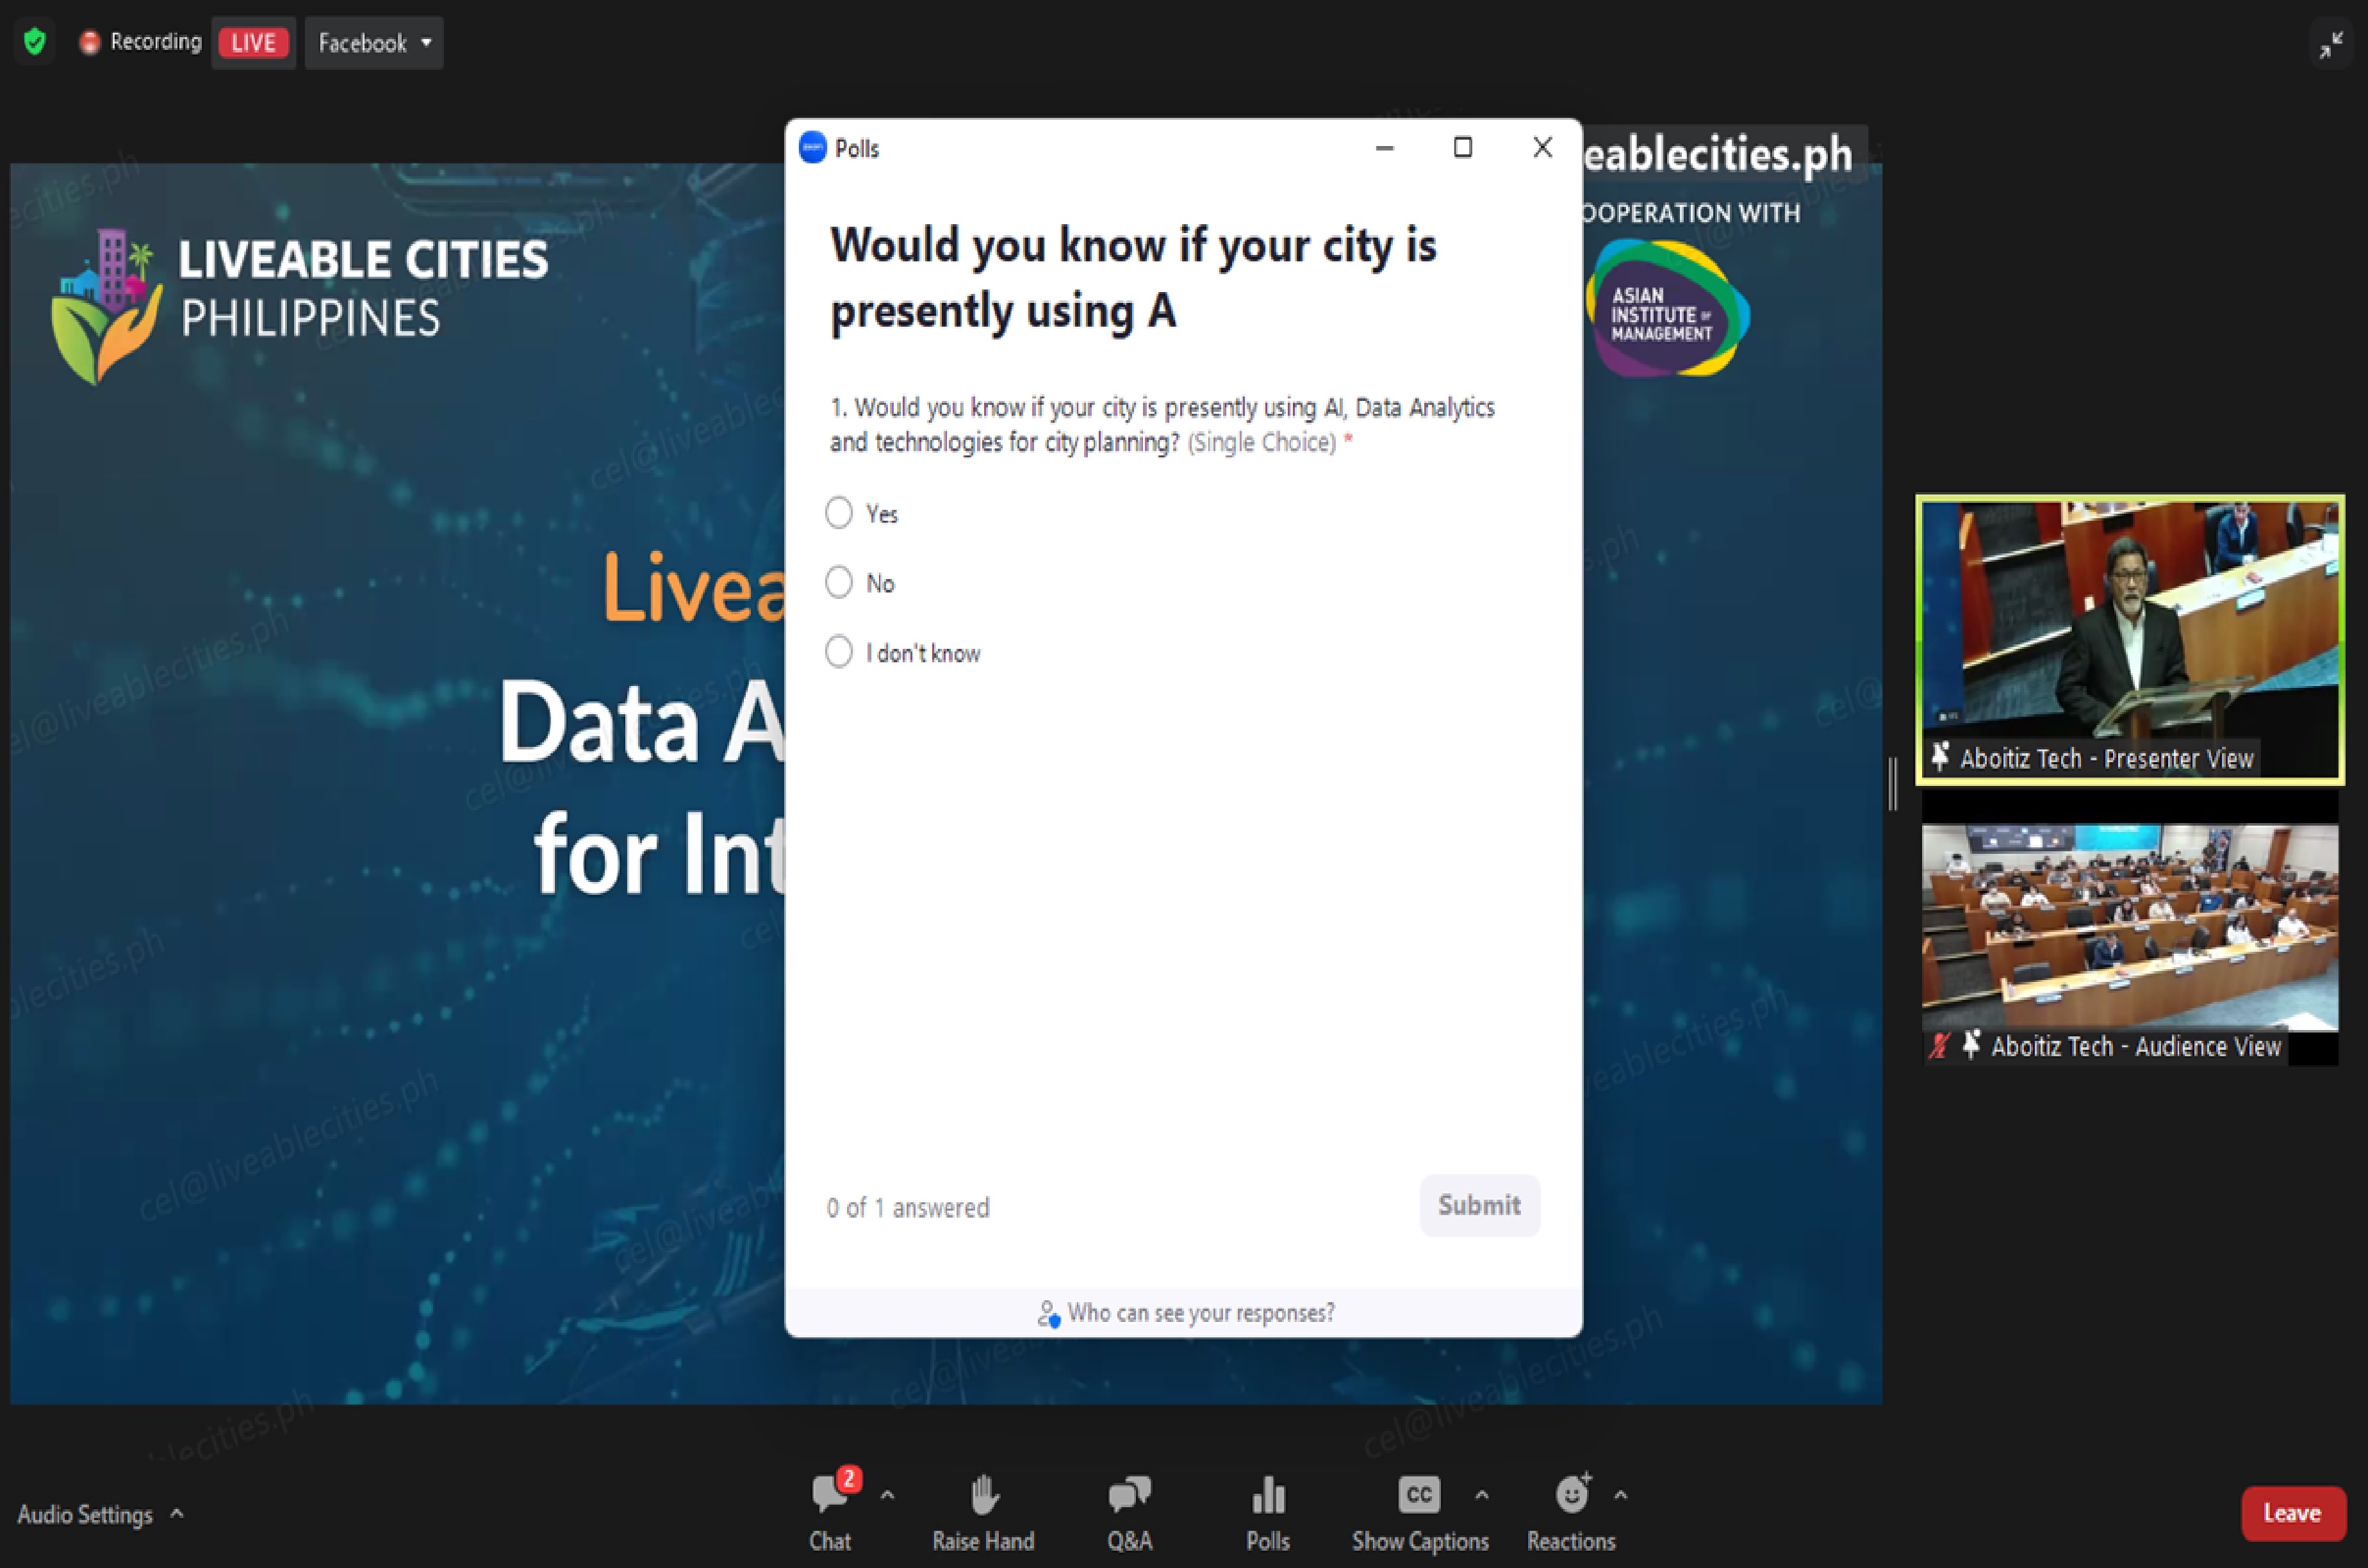
Task: Select the No radio option
Action: coord(839,582)
